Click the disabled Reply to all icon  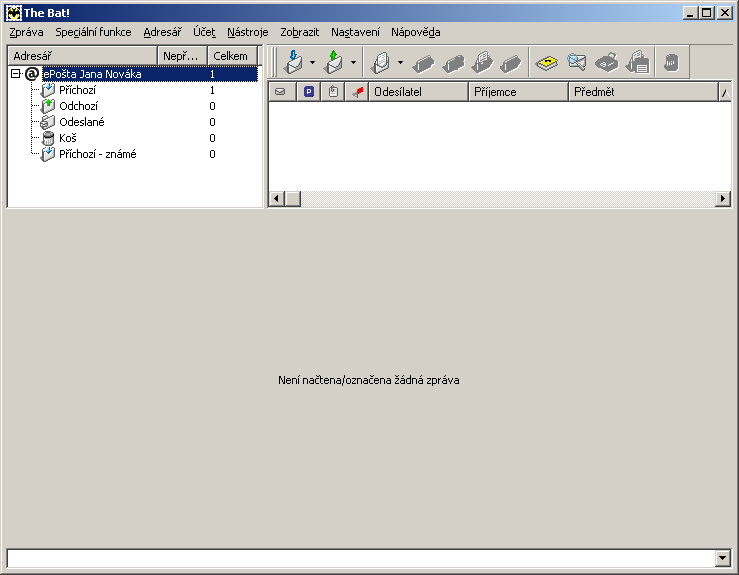click(453, 63)
